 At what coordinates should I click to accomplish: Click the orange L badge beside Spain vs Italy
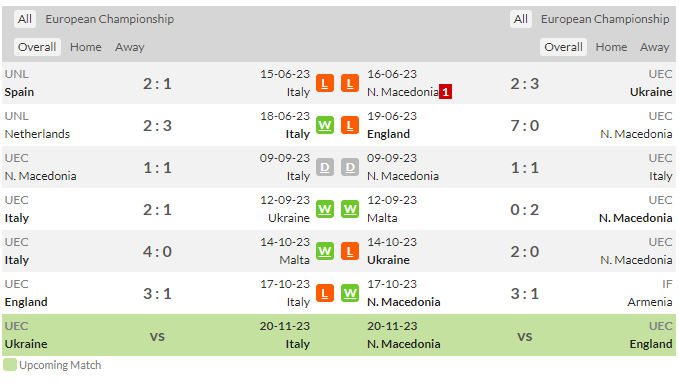(x=325, y=84)
